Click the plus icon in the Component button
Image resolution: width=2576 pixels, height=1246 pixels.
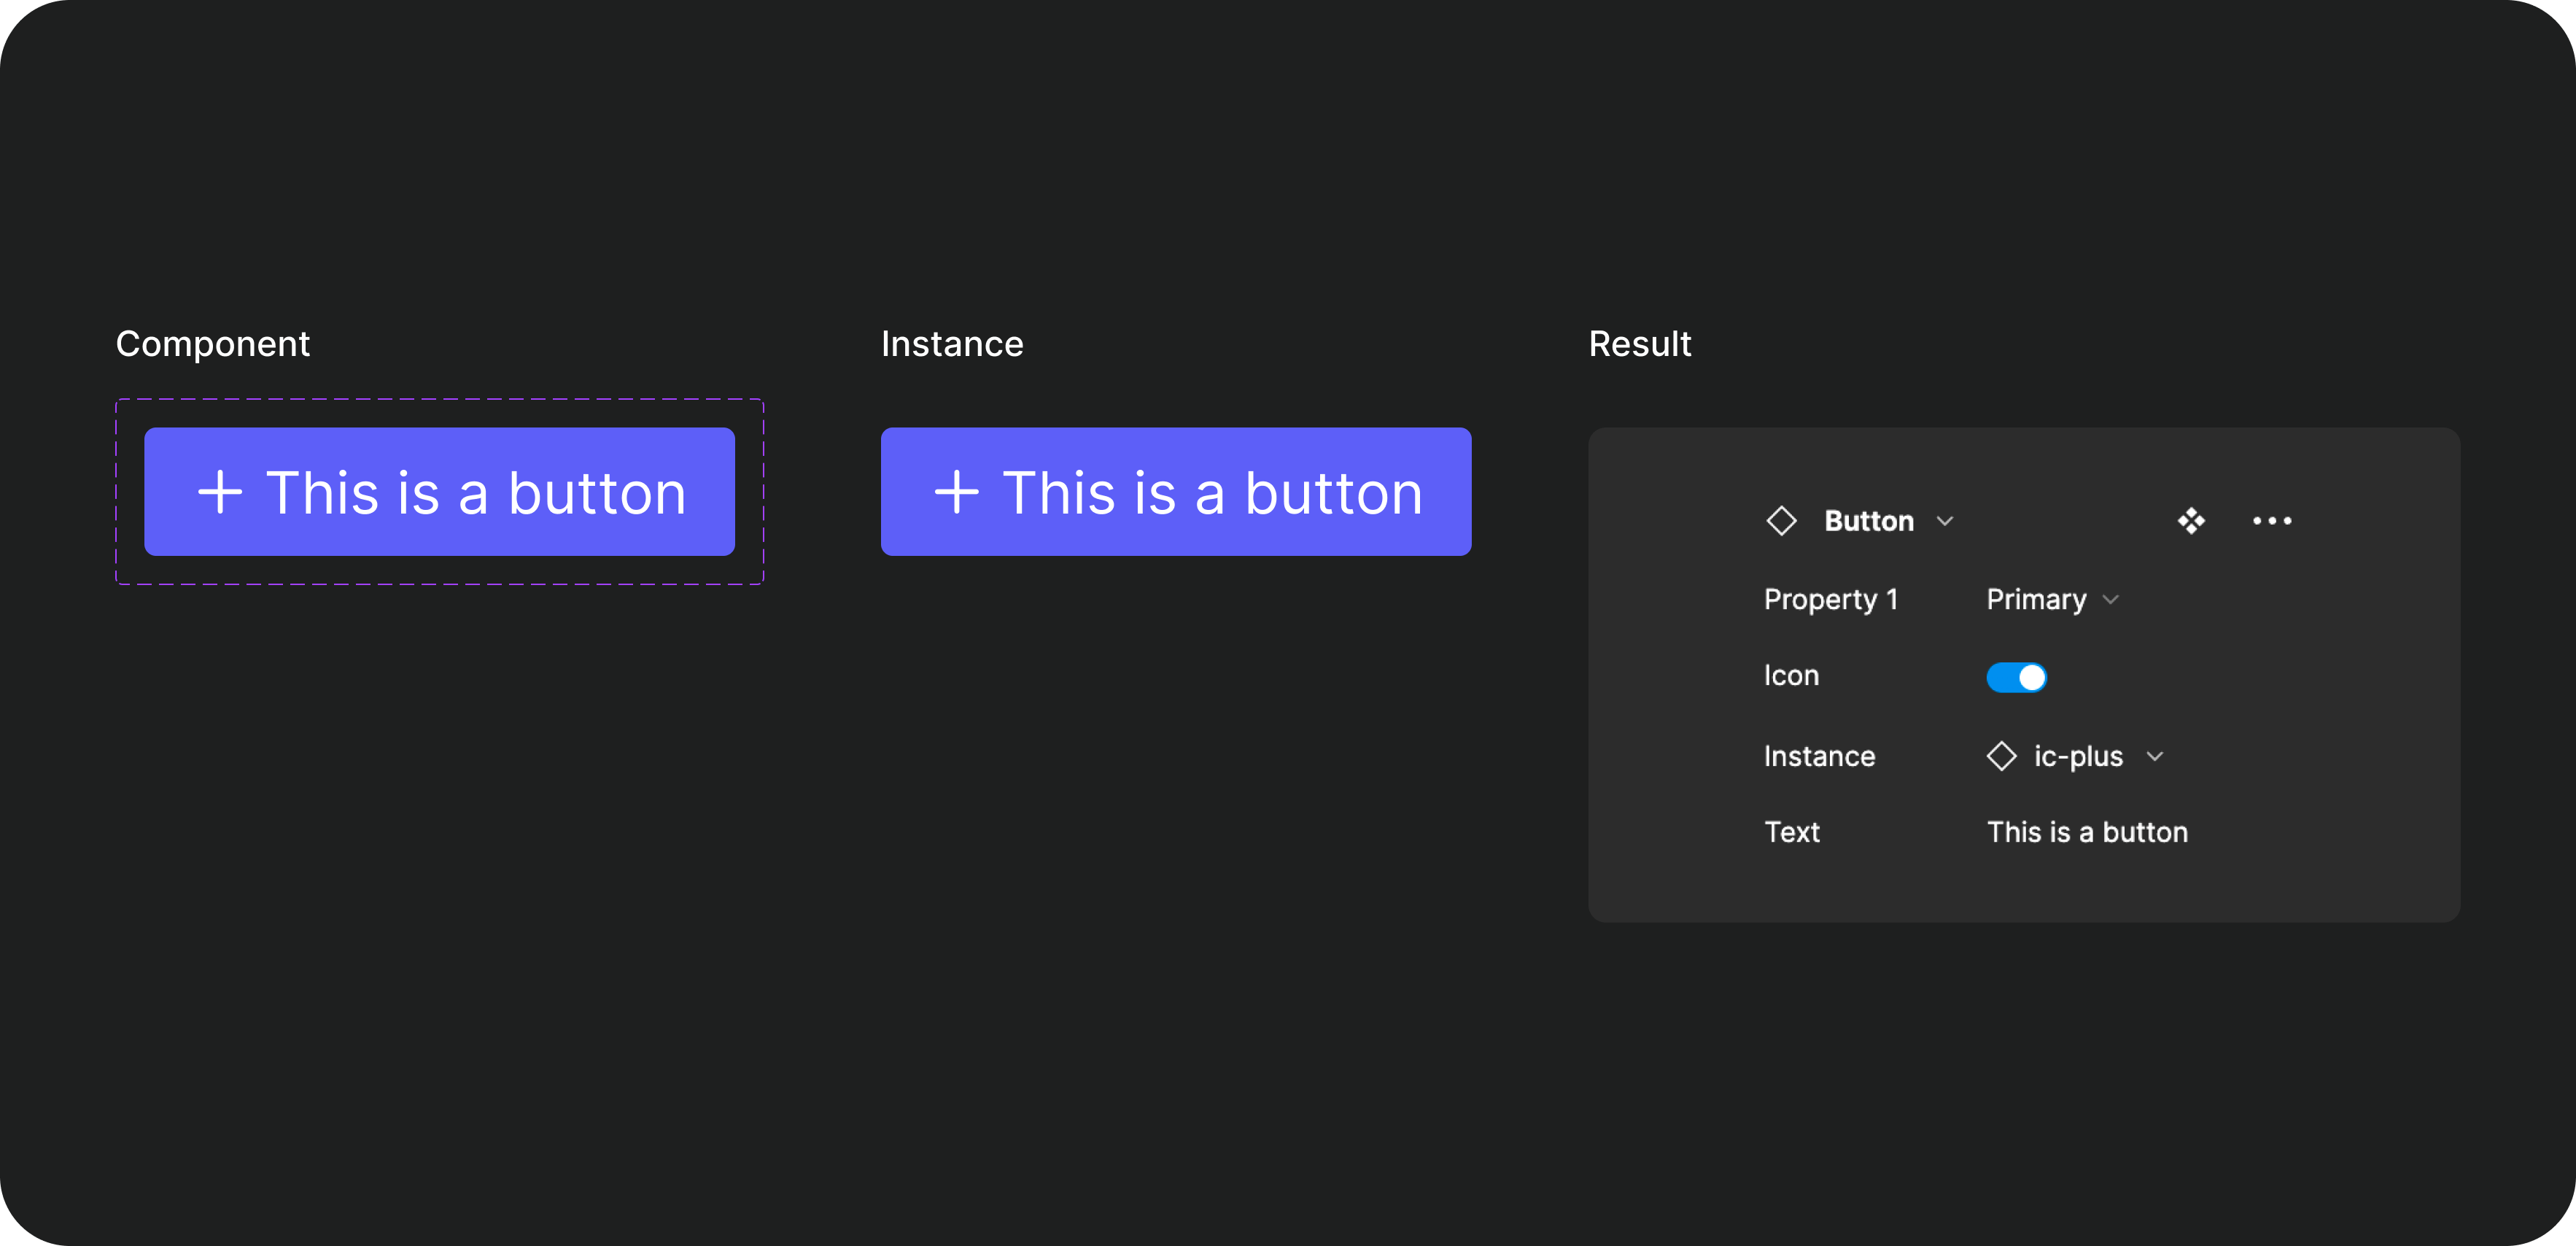220,492
